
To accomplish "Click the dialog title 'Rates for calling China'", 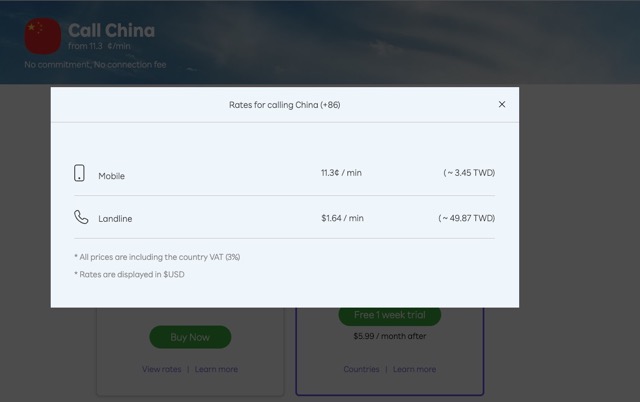I will [284, 104].
